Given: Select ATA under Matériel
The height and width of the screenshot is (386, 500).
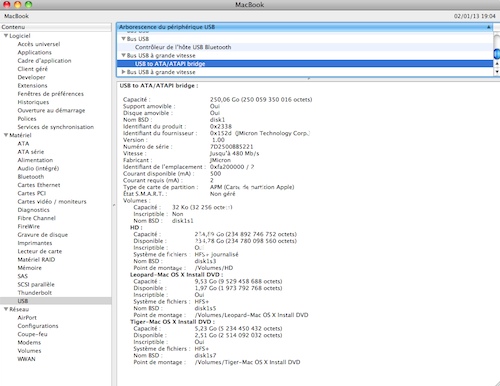Looking at the screenshot, I should point(23,143).
